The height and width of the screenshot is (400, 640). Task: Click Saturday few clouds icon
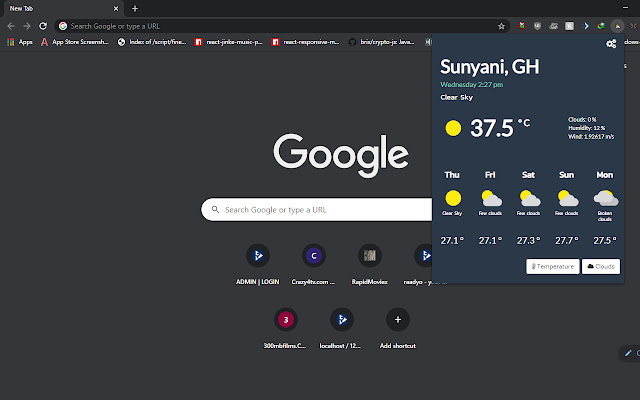(529, 198)
